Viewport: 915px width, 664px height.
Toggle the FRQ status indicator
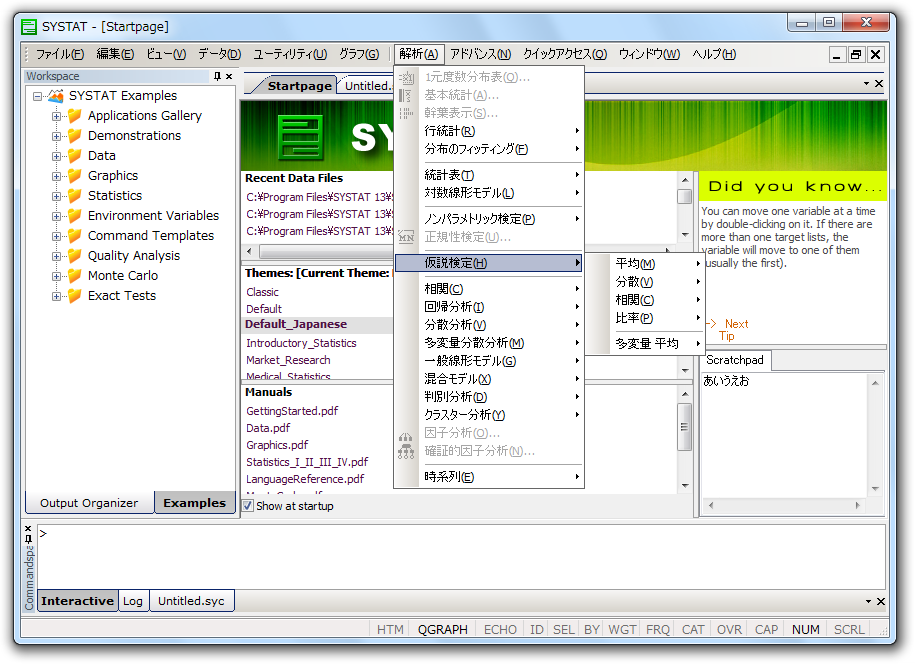(658, 630)
